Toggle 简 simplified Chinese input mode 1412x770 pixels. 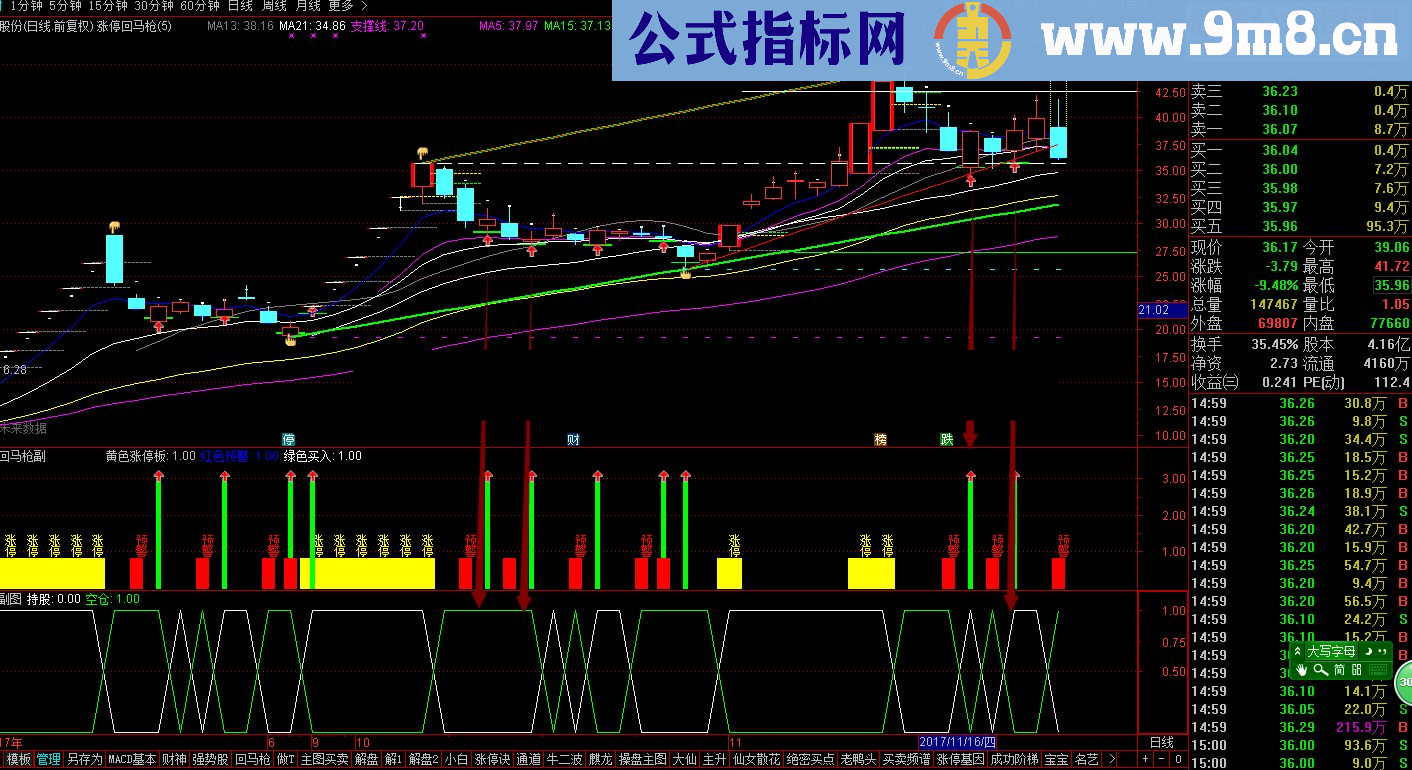pyautogui.click(x=1340, y=670)
